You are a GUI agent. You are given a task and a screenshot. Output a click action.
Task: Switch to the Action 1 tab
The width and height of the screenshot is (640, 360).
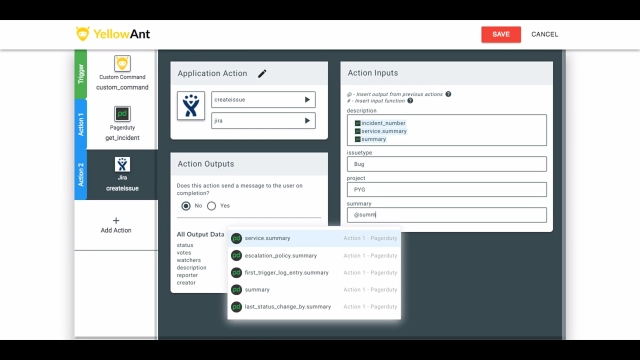(81, 124)
